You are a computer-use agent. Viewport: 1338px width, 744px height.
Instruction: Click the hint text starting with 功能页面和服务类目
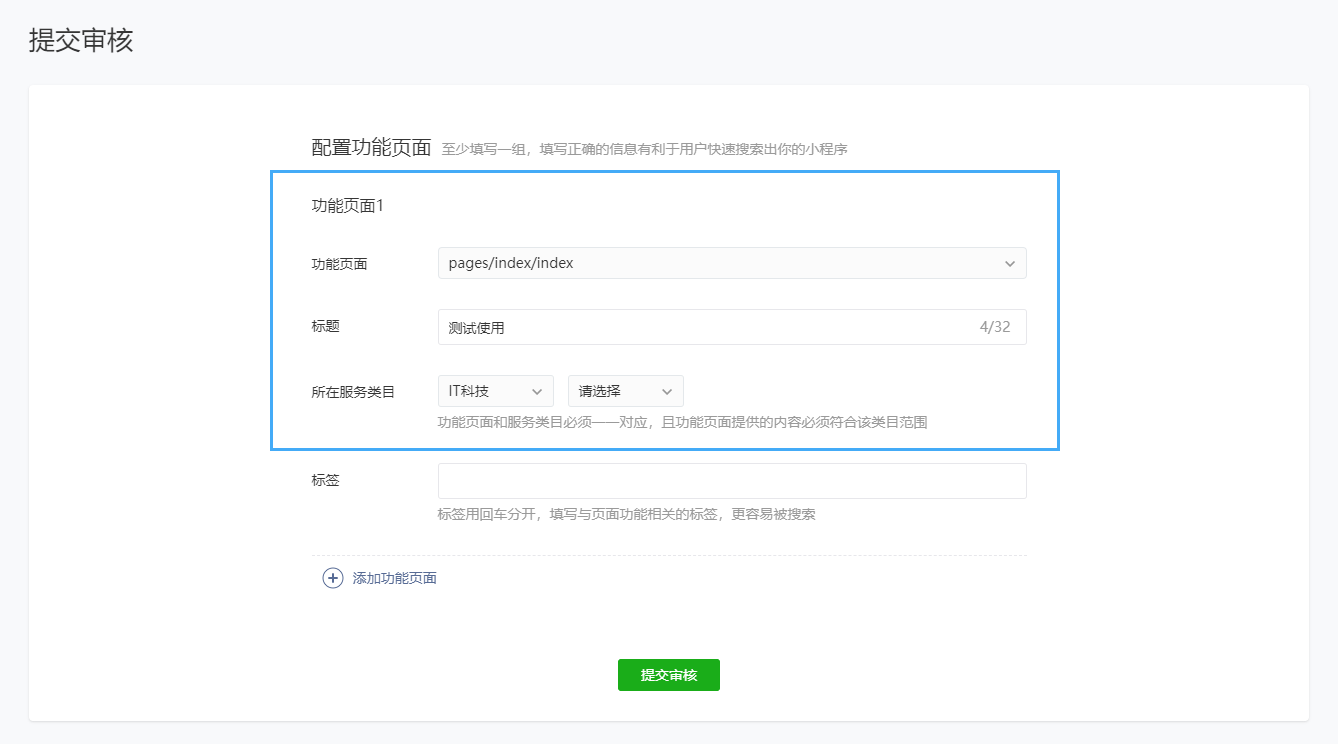[x=682, y=422]
